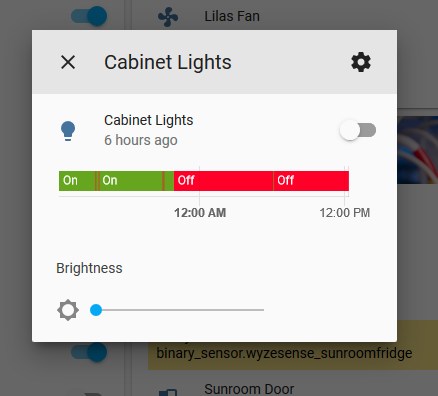The width and height of the screenshot is (438, 396).
Task: Click the last Off history segment
Action: click(311, 181)
